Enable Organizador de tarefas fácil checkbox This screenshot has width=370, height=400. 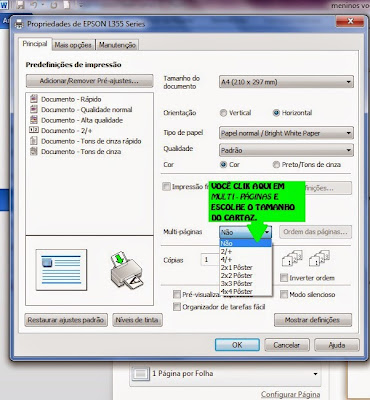click(177, 307)
